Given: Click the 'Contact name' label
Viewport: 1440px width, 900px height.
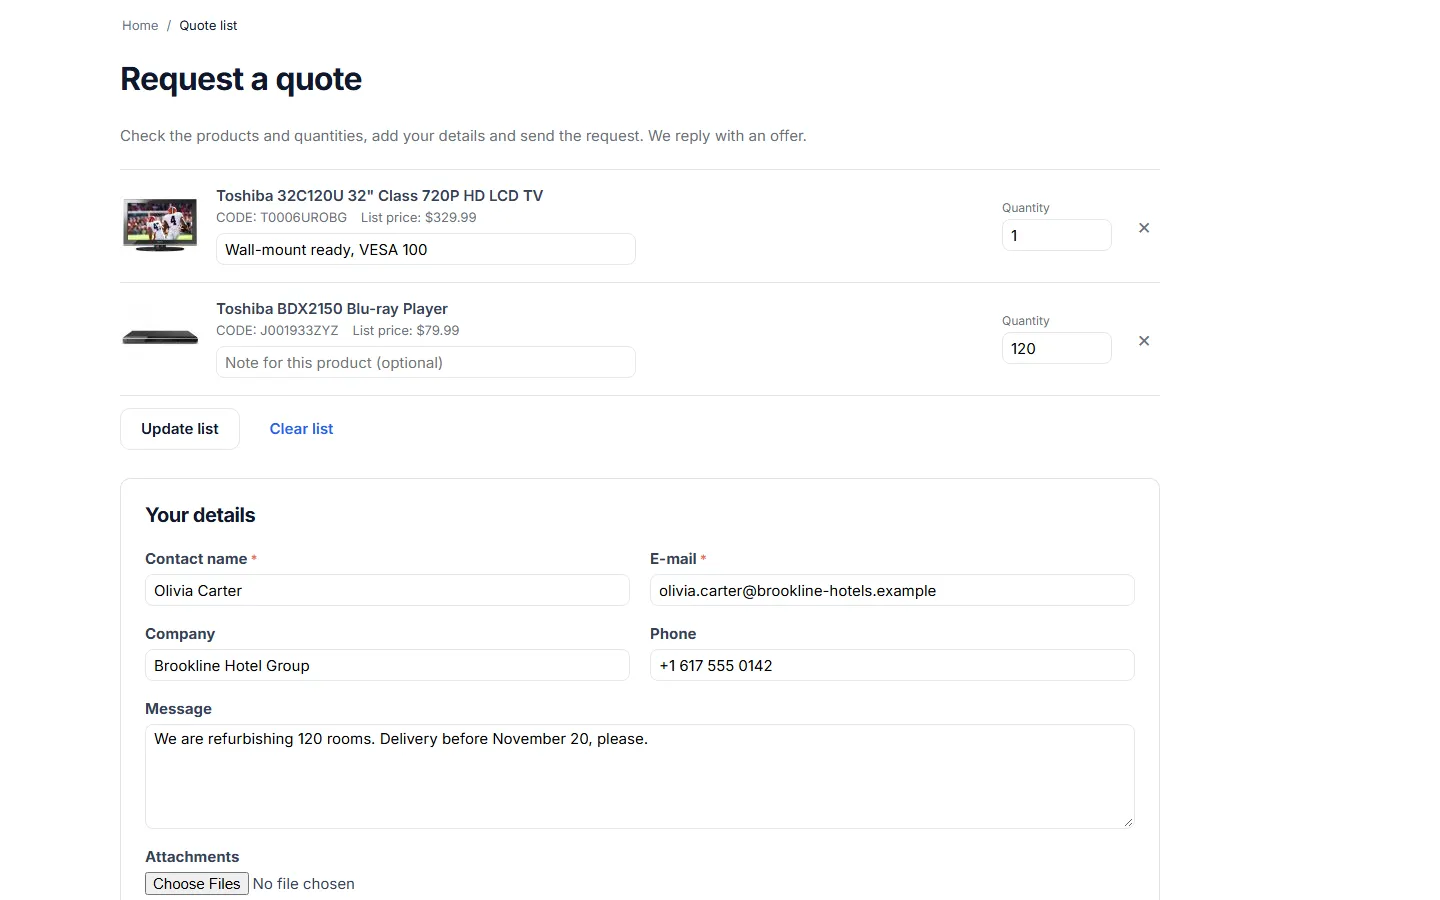Looking at the screenshot, I should pyautogui.click(x=196, y=559).
